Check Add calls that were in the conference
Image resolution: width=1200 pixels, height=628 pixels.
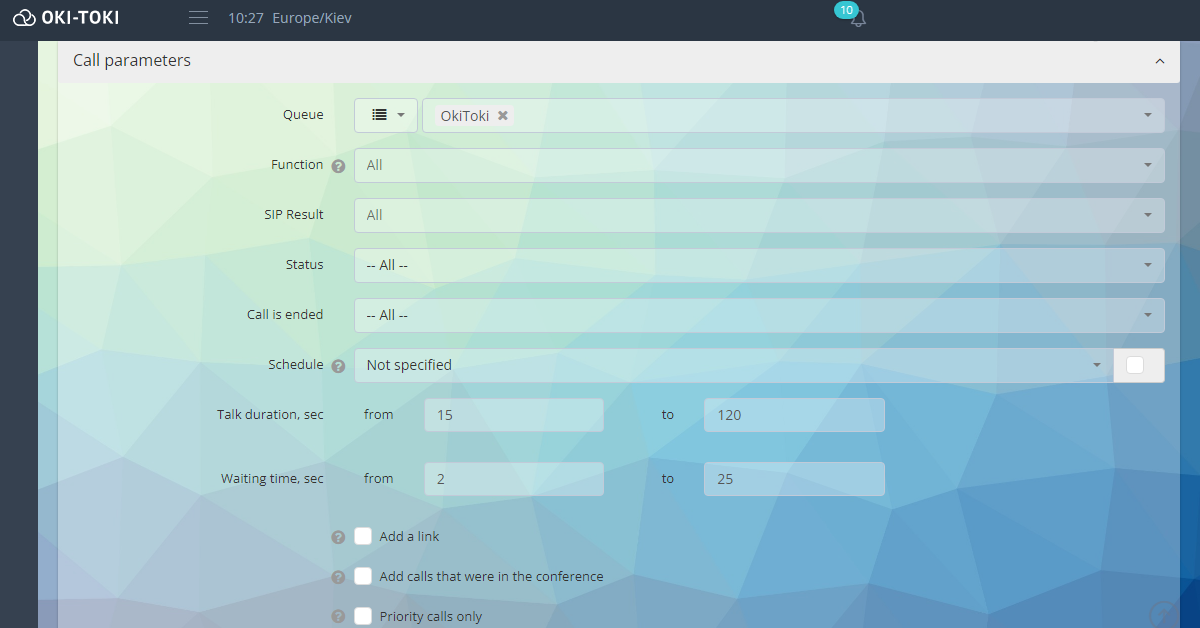363,576
